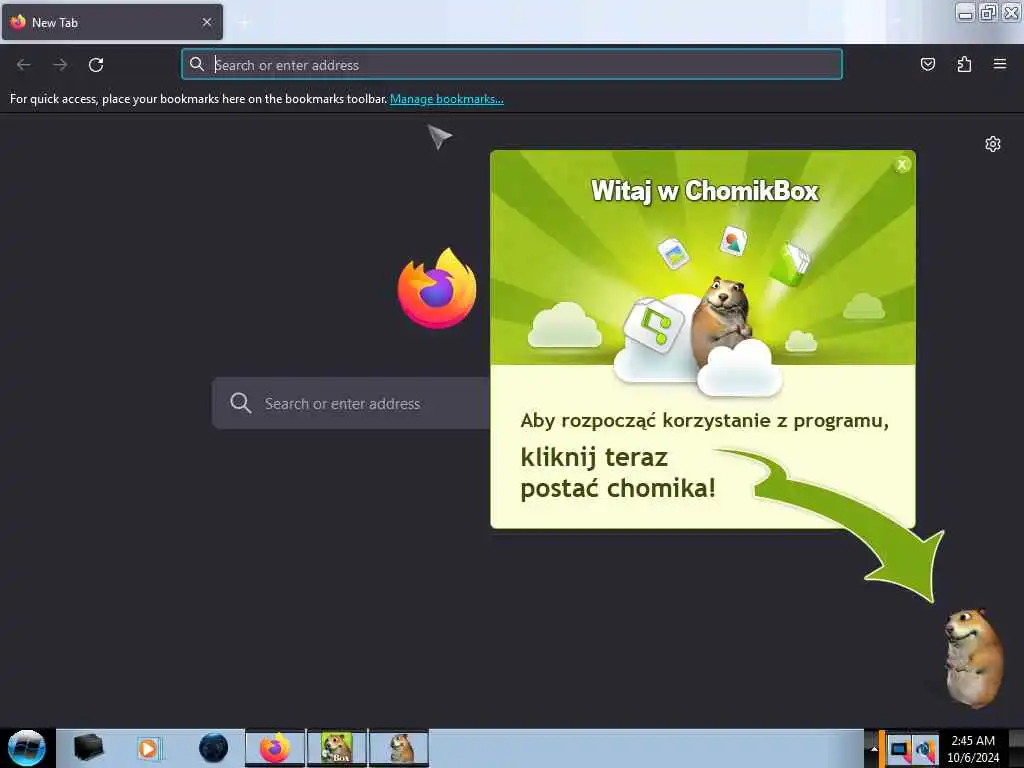Reload the current page
Screen dimensions: 1024x768
[x=96, y=65]
